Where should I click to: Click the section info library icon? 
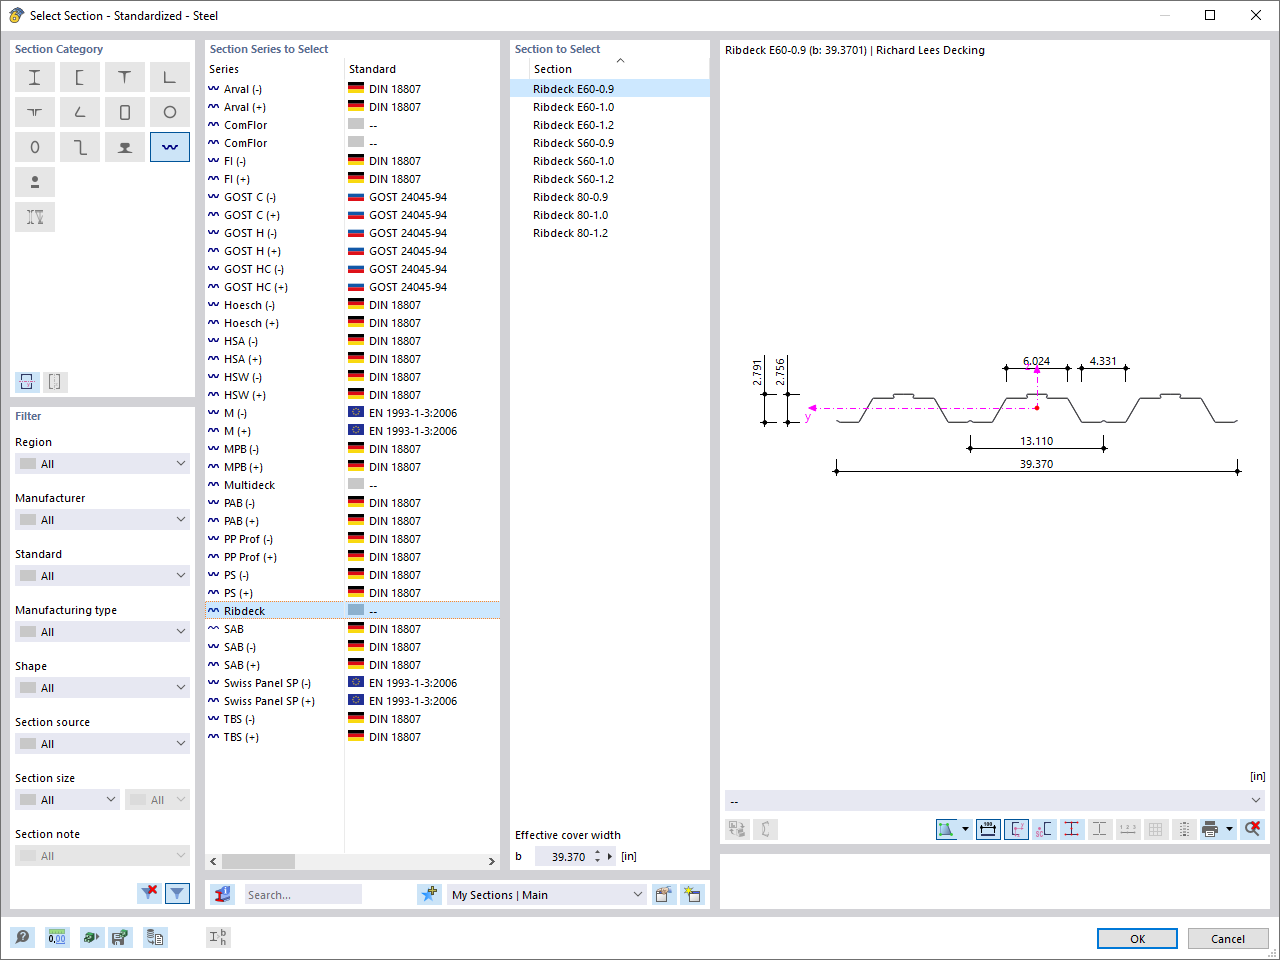coord(222,894)
